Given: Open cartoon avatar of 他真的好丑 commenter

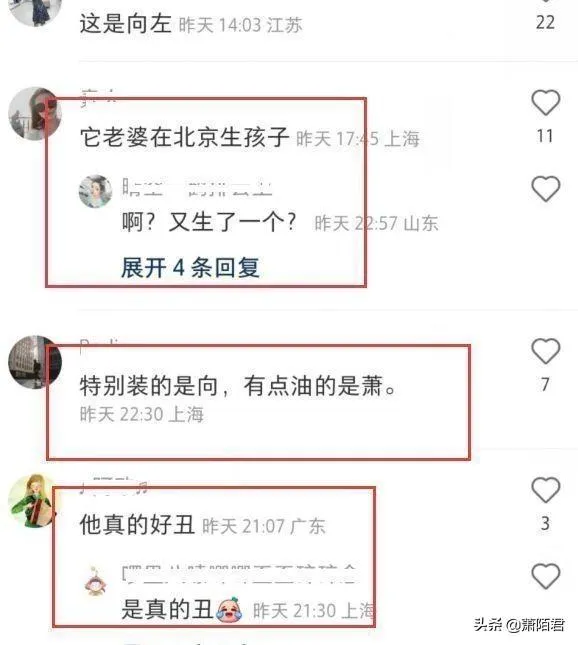Looking at the screenshot, I should [34, 501].
